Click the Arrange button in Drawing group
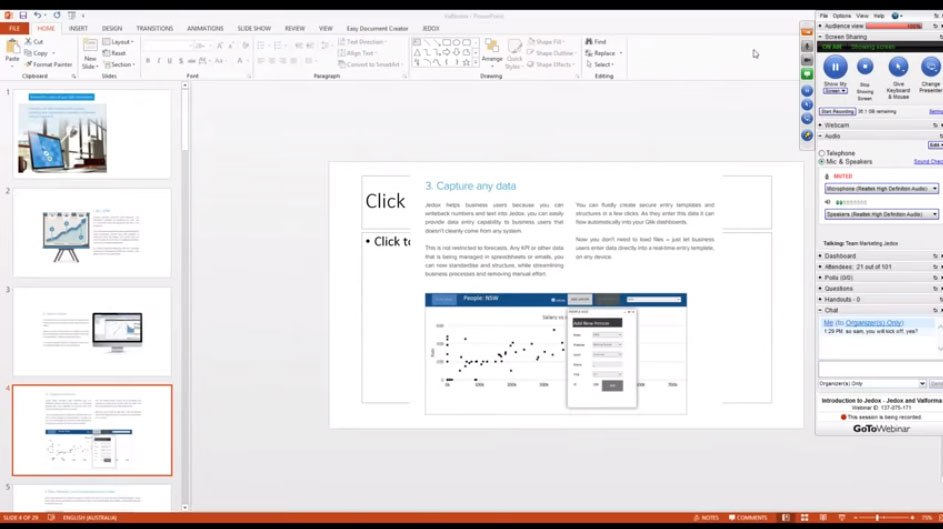This screenshot has width=943, height=529. [491, 51]
